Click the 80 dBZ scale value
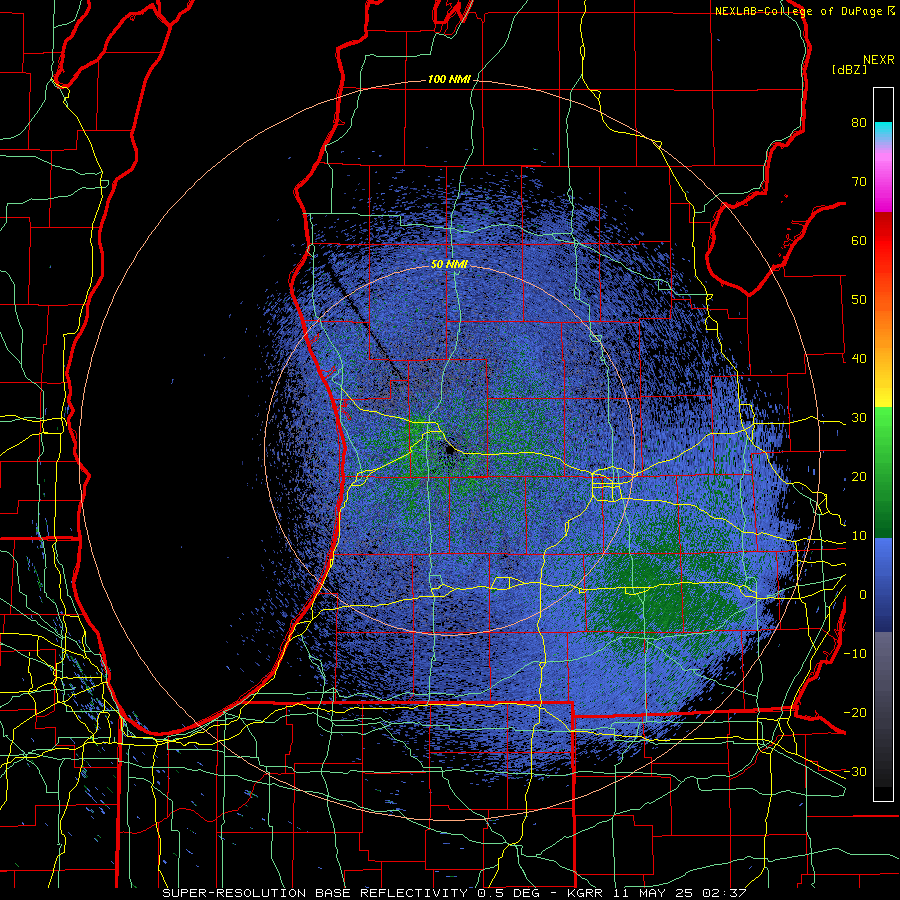 (859, 123)
